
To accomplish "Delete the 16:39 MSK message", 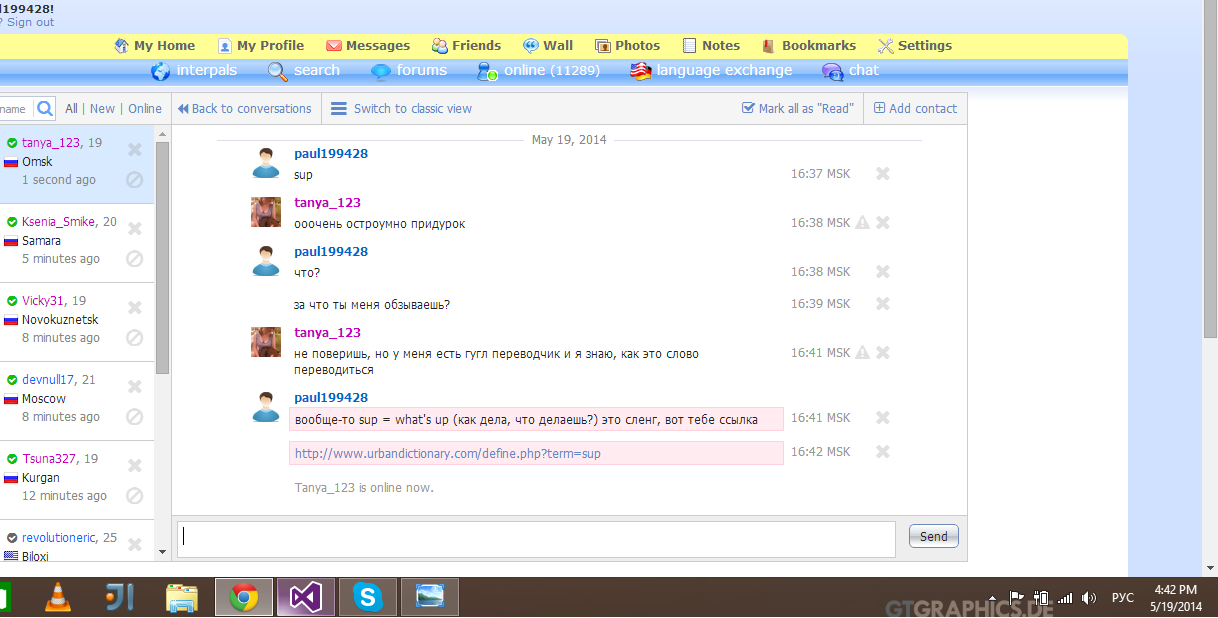I will click(x=883, y=304).
